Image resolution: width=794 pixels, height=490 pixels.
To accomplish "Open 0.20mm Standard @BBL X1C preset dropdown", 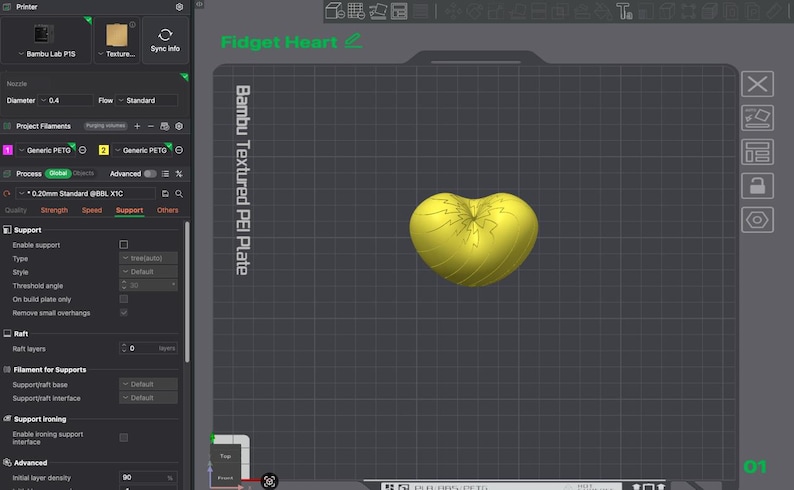I will 86,193.
